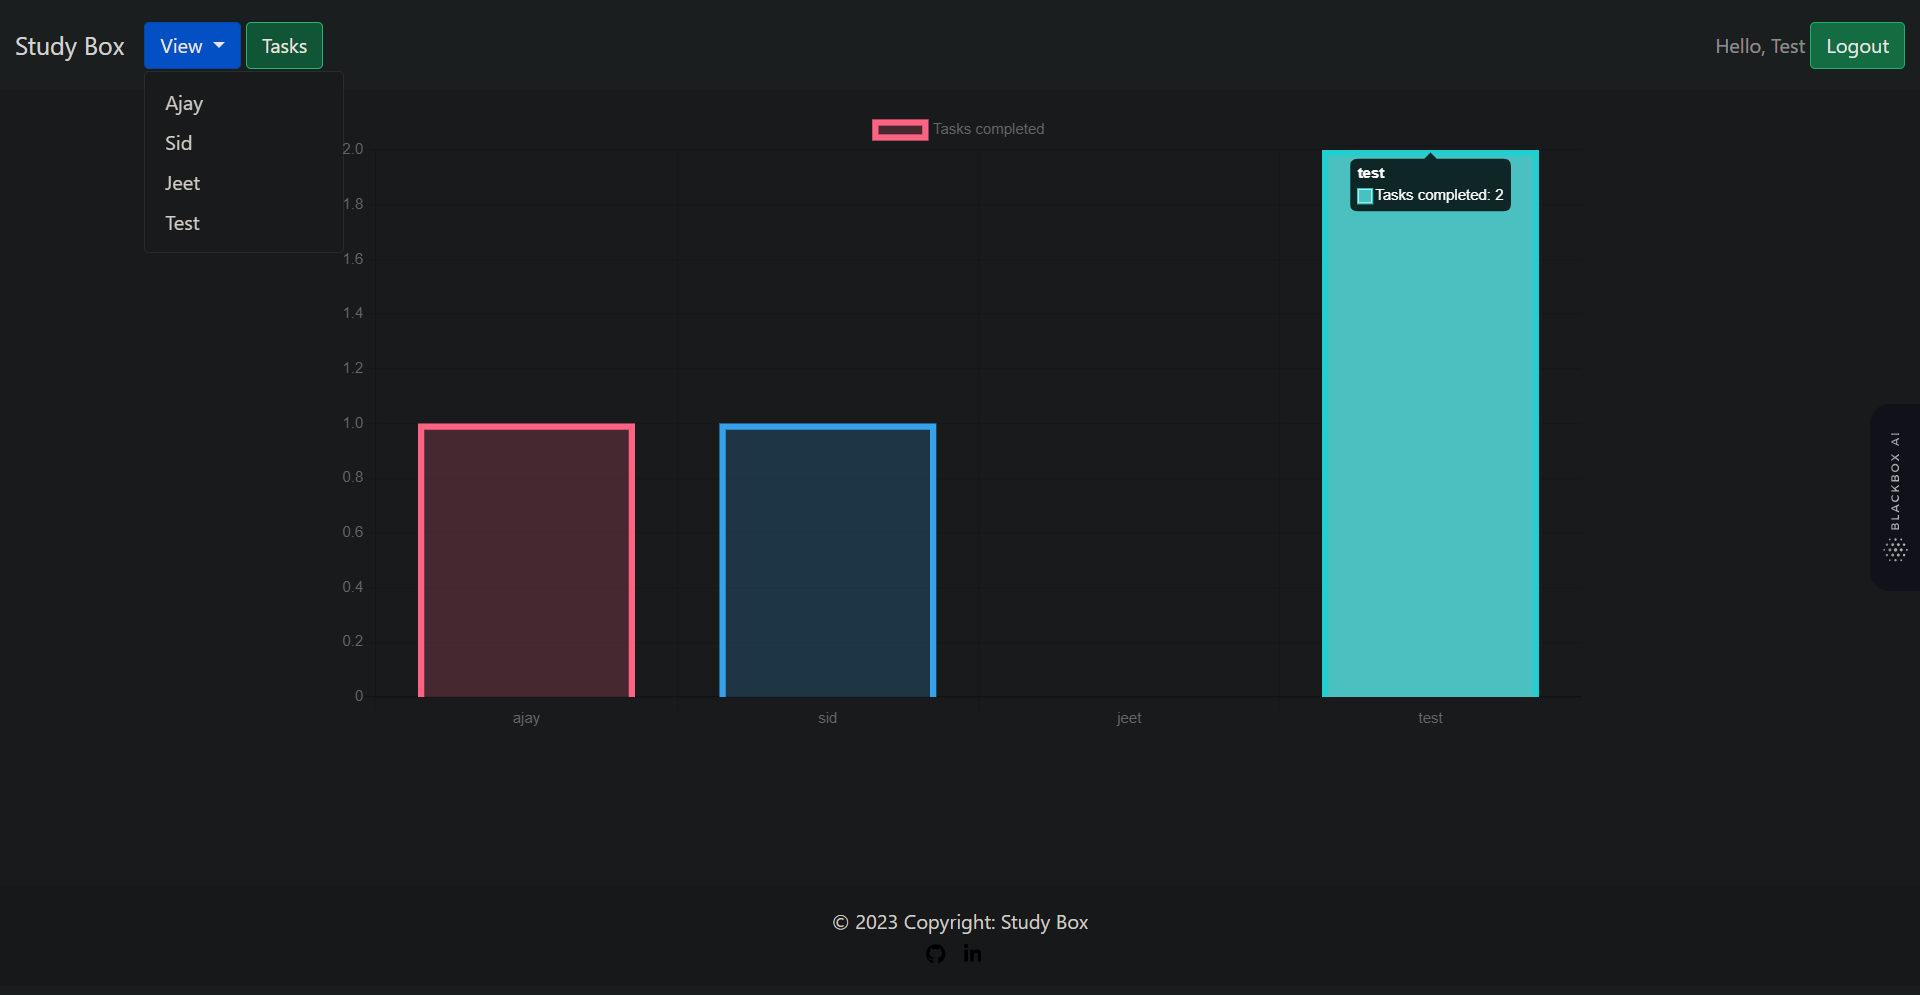Click the ajay bar in the chart
This screenshot has height=995, width=1920.
(526, 560)
